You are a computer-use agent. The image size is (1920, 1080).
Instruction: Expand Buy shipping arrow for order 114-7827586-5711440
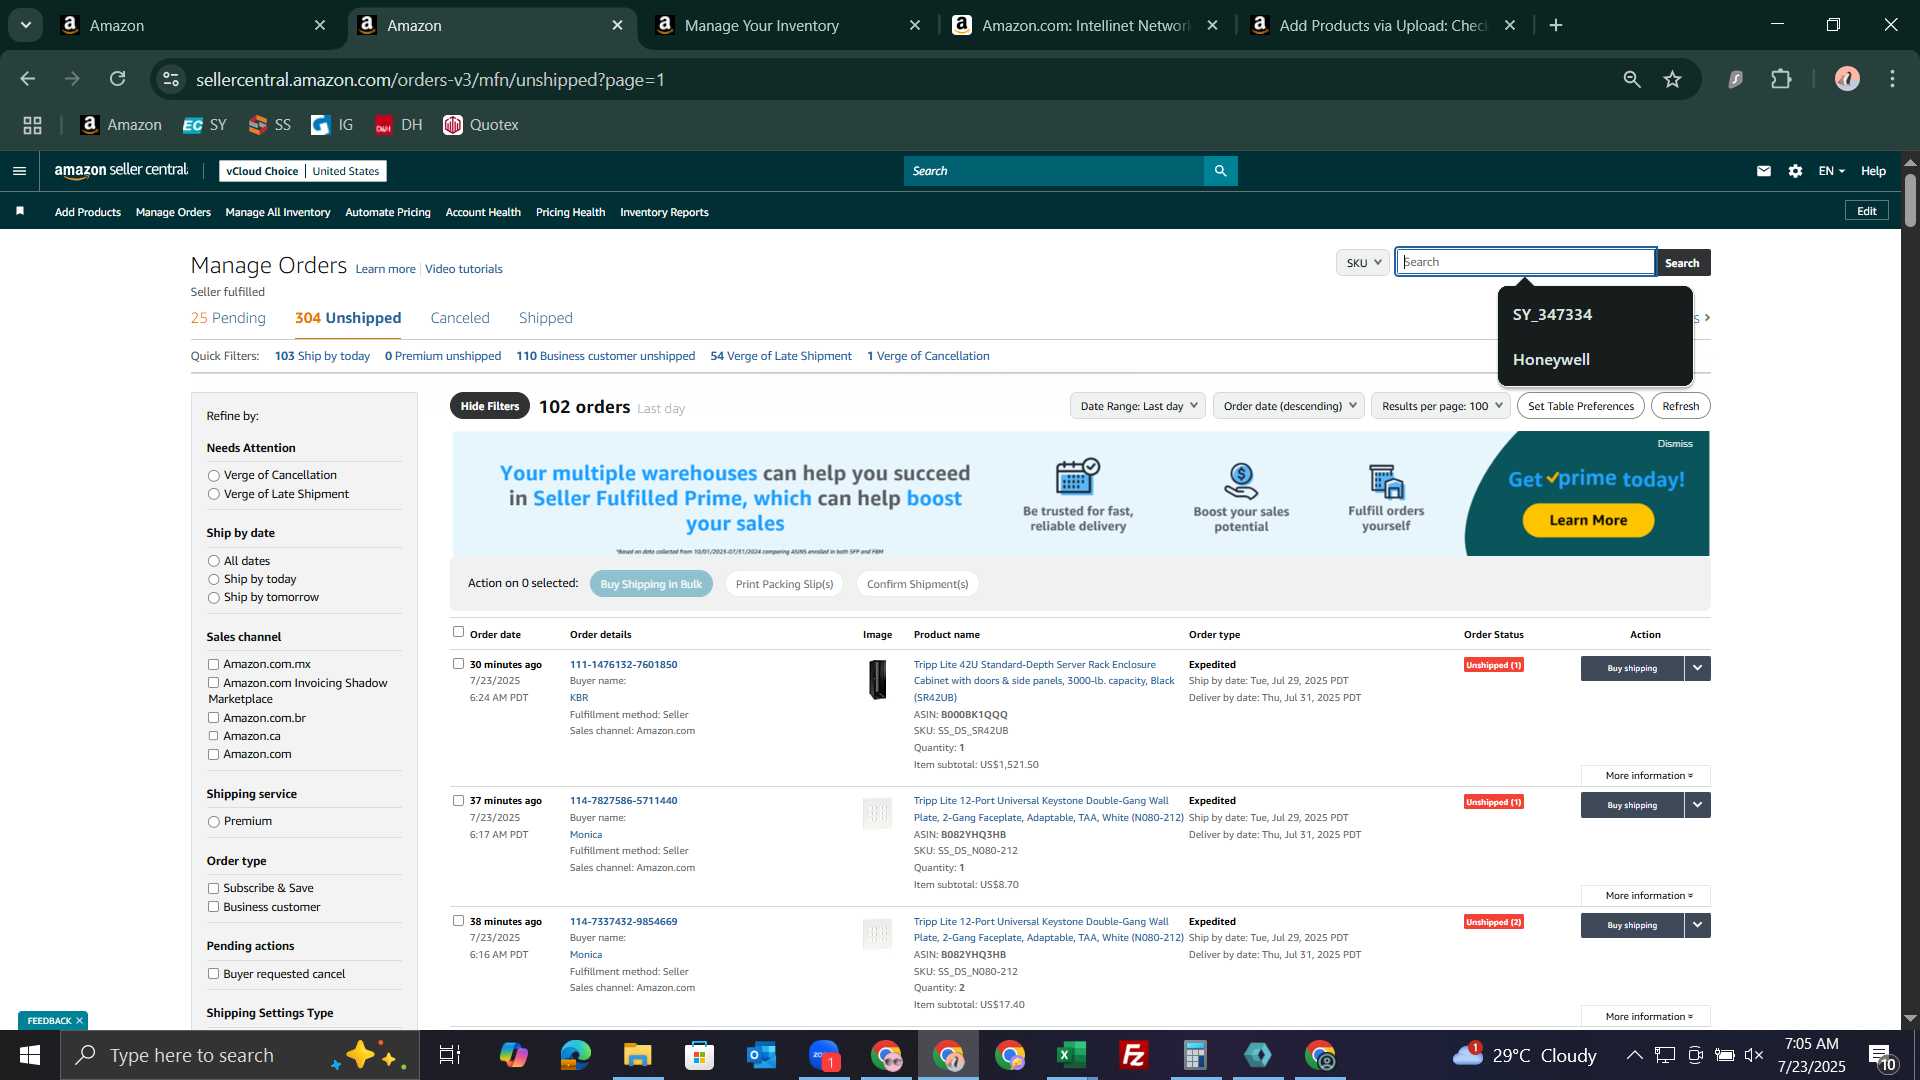(x=1697, y=805)
